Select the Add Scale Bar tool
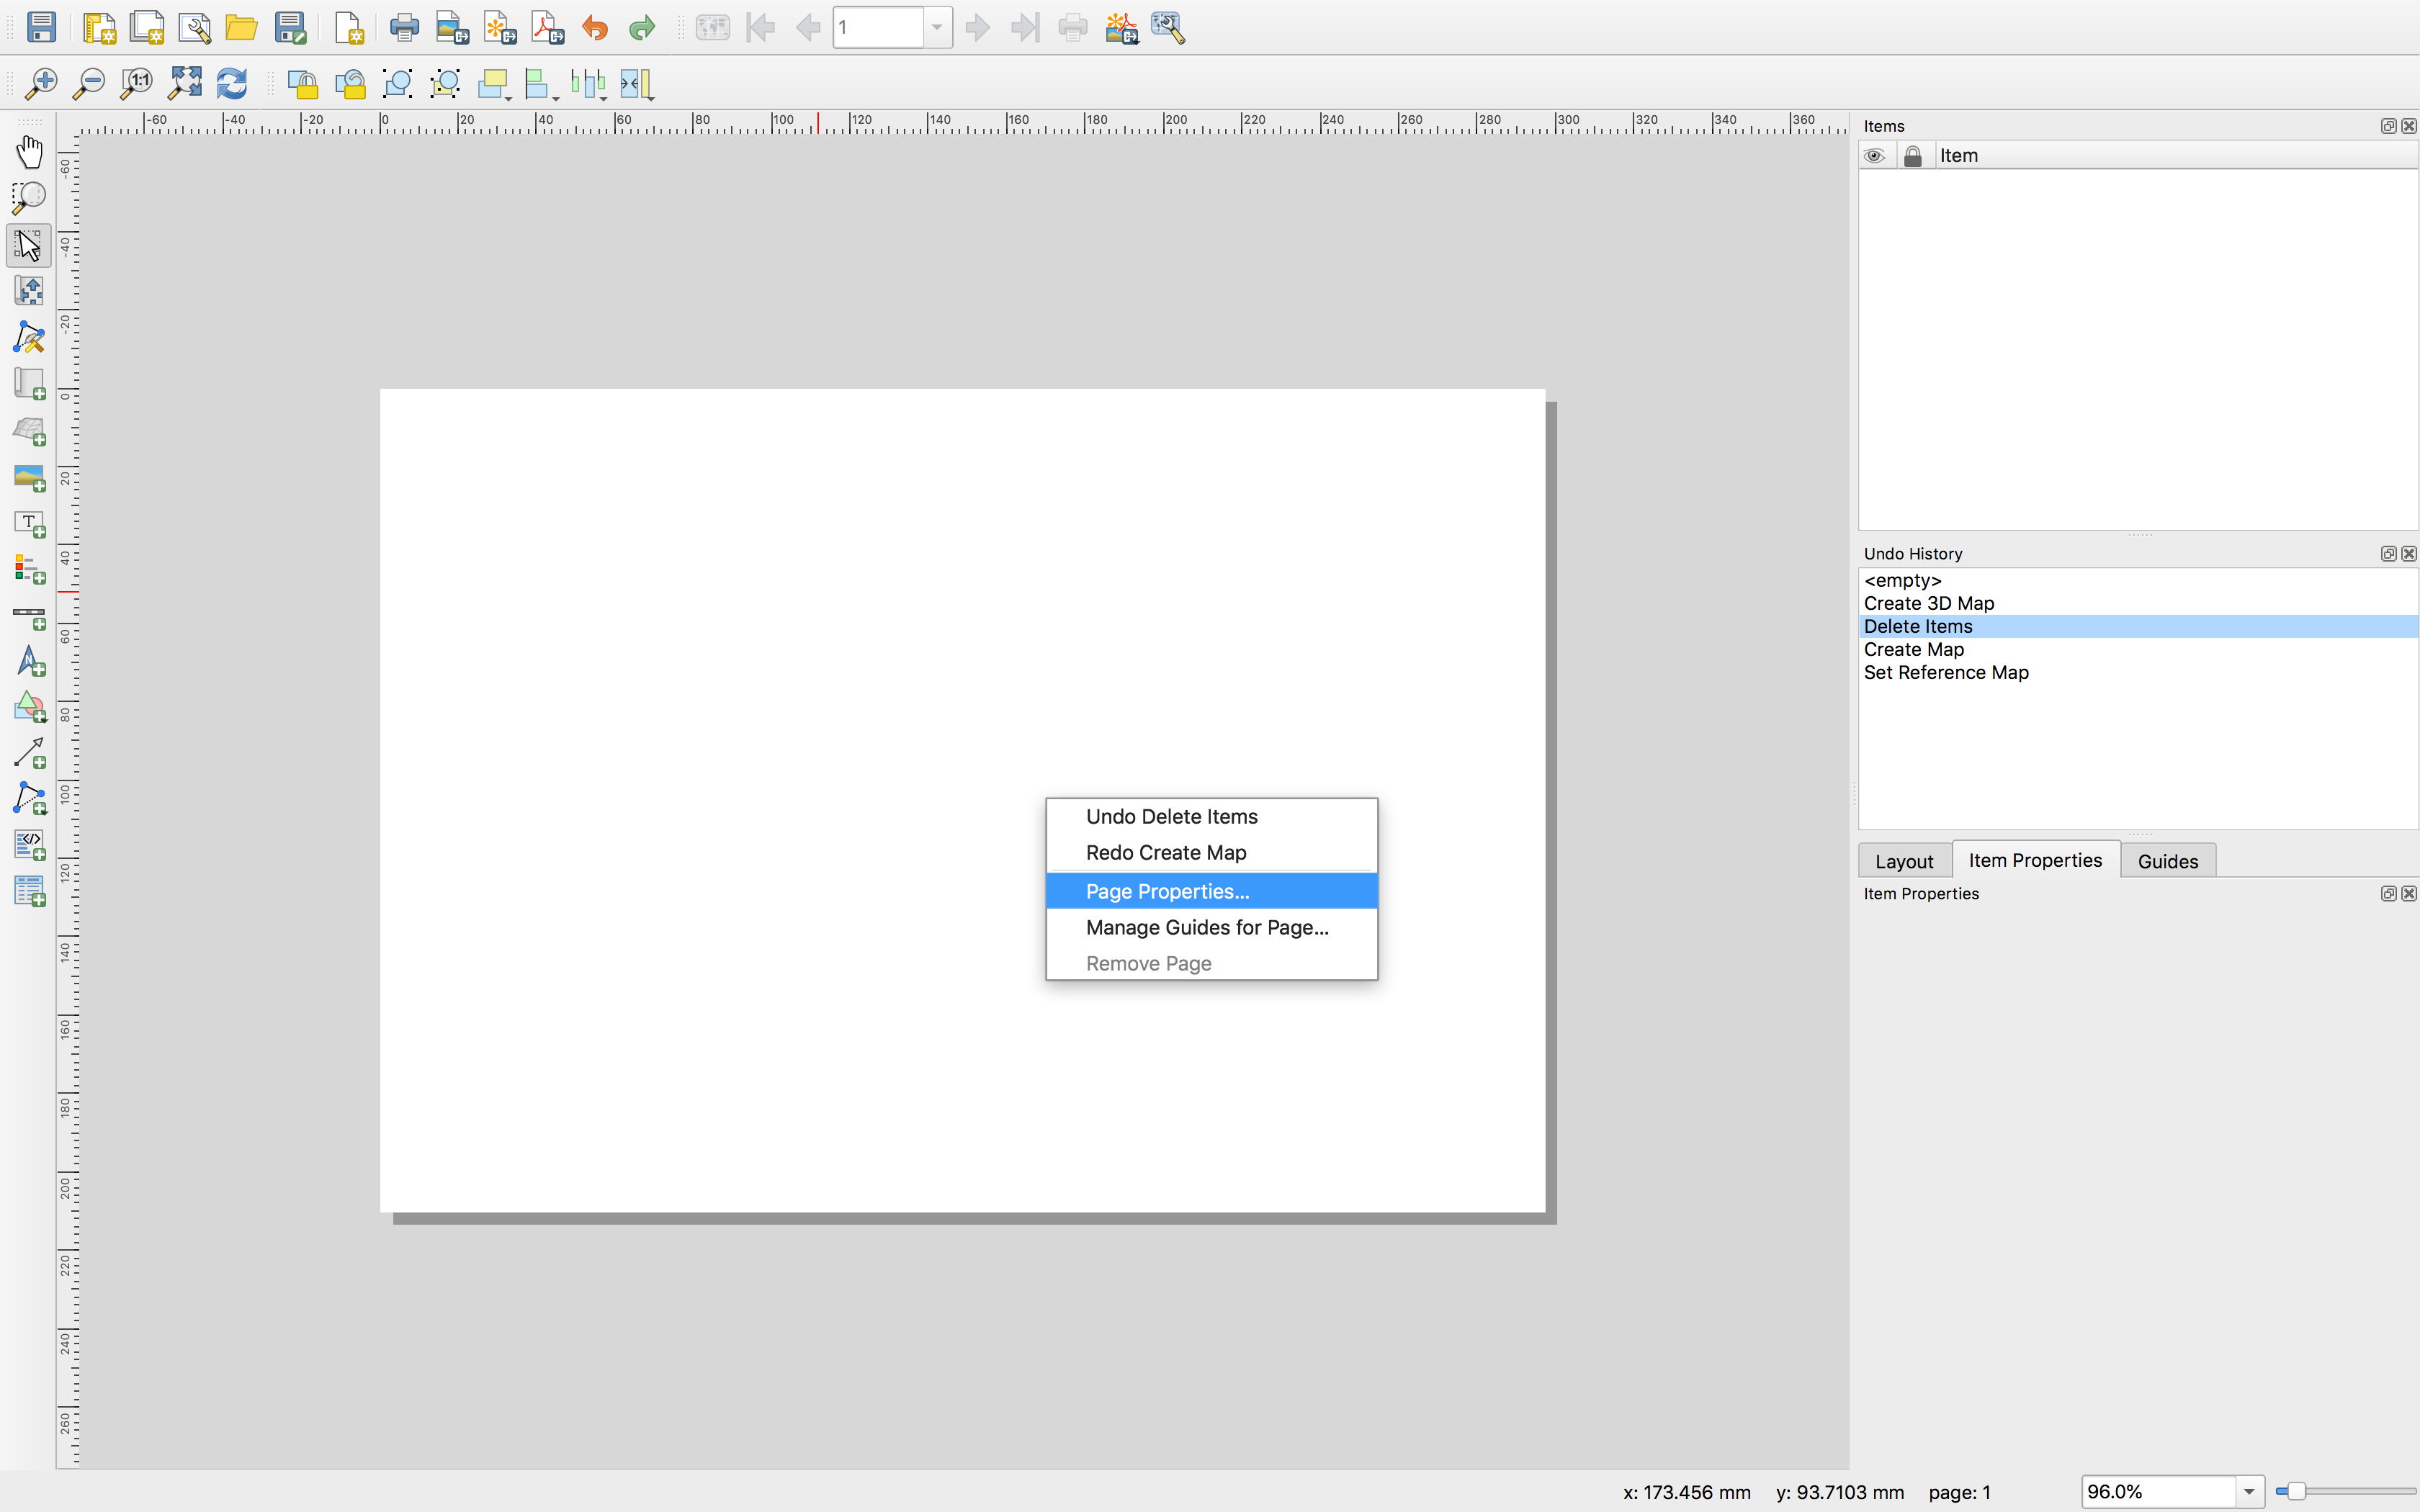The width and height of the screenshot is (2420, 1512). [x=29, y=614]
